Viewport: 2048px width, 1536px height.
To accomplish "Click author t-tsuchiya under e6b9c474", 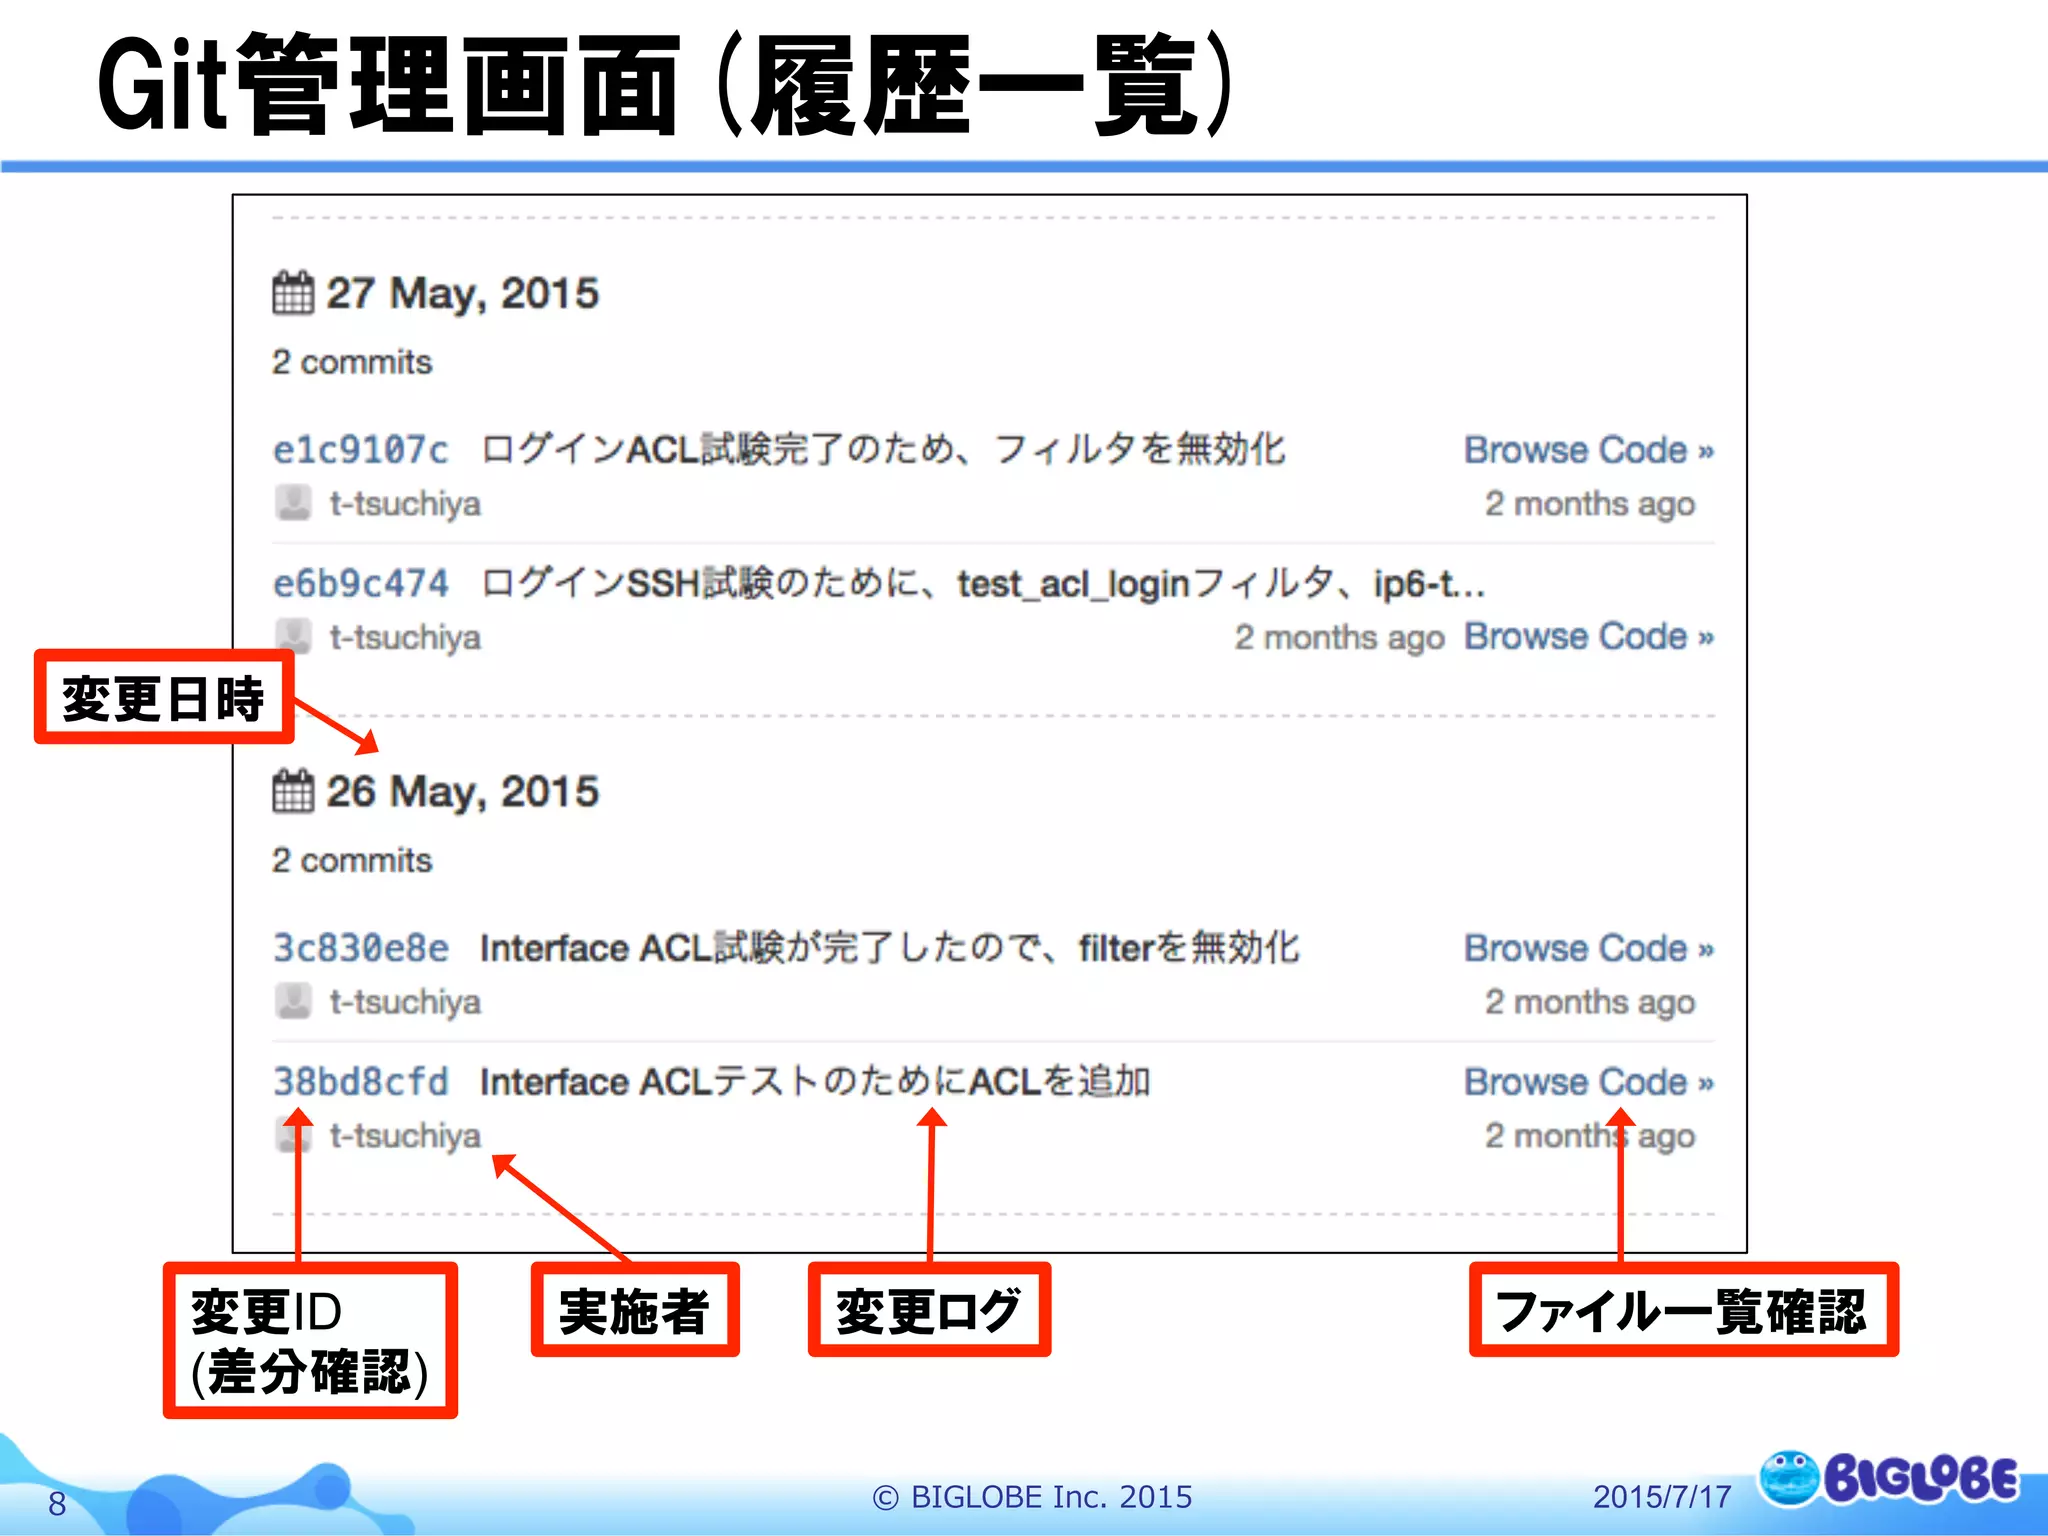I will [x=405, y=637].
